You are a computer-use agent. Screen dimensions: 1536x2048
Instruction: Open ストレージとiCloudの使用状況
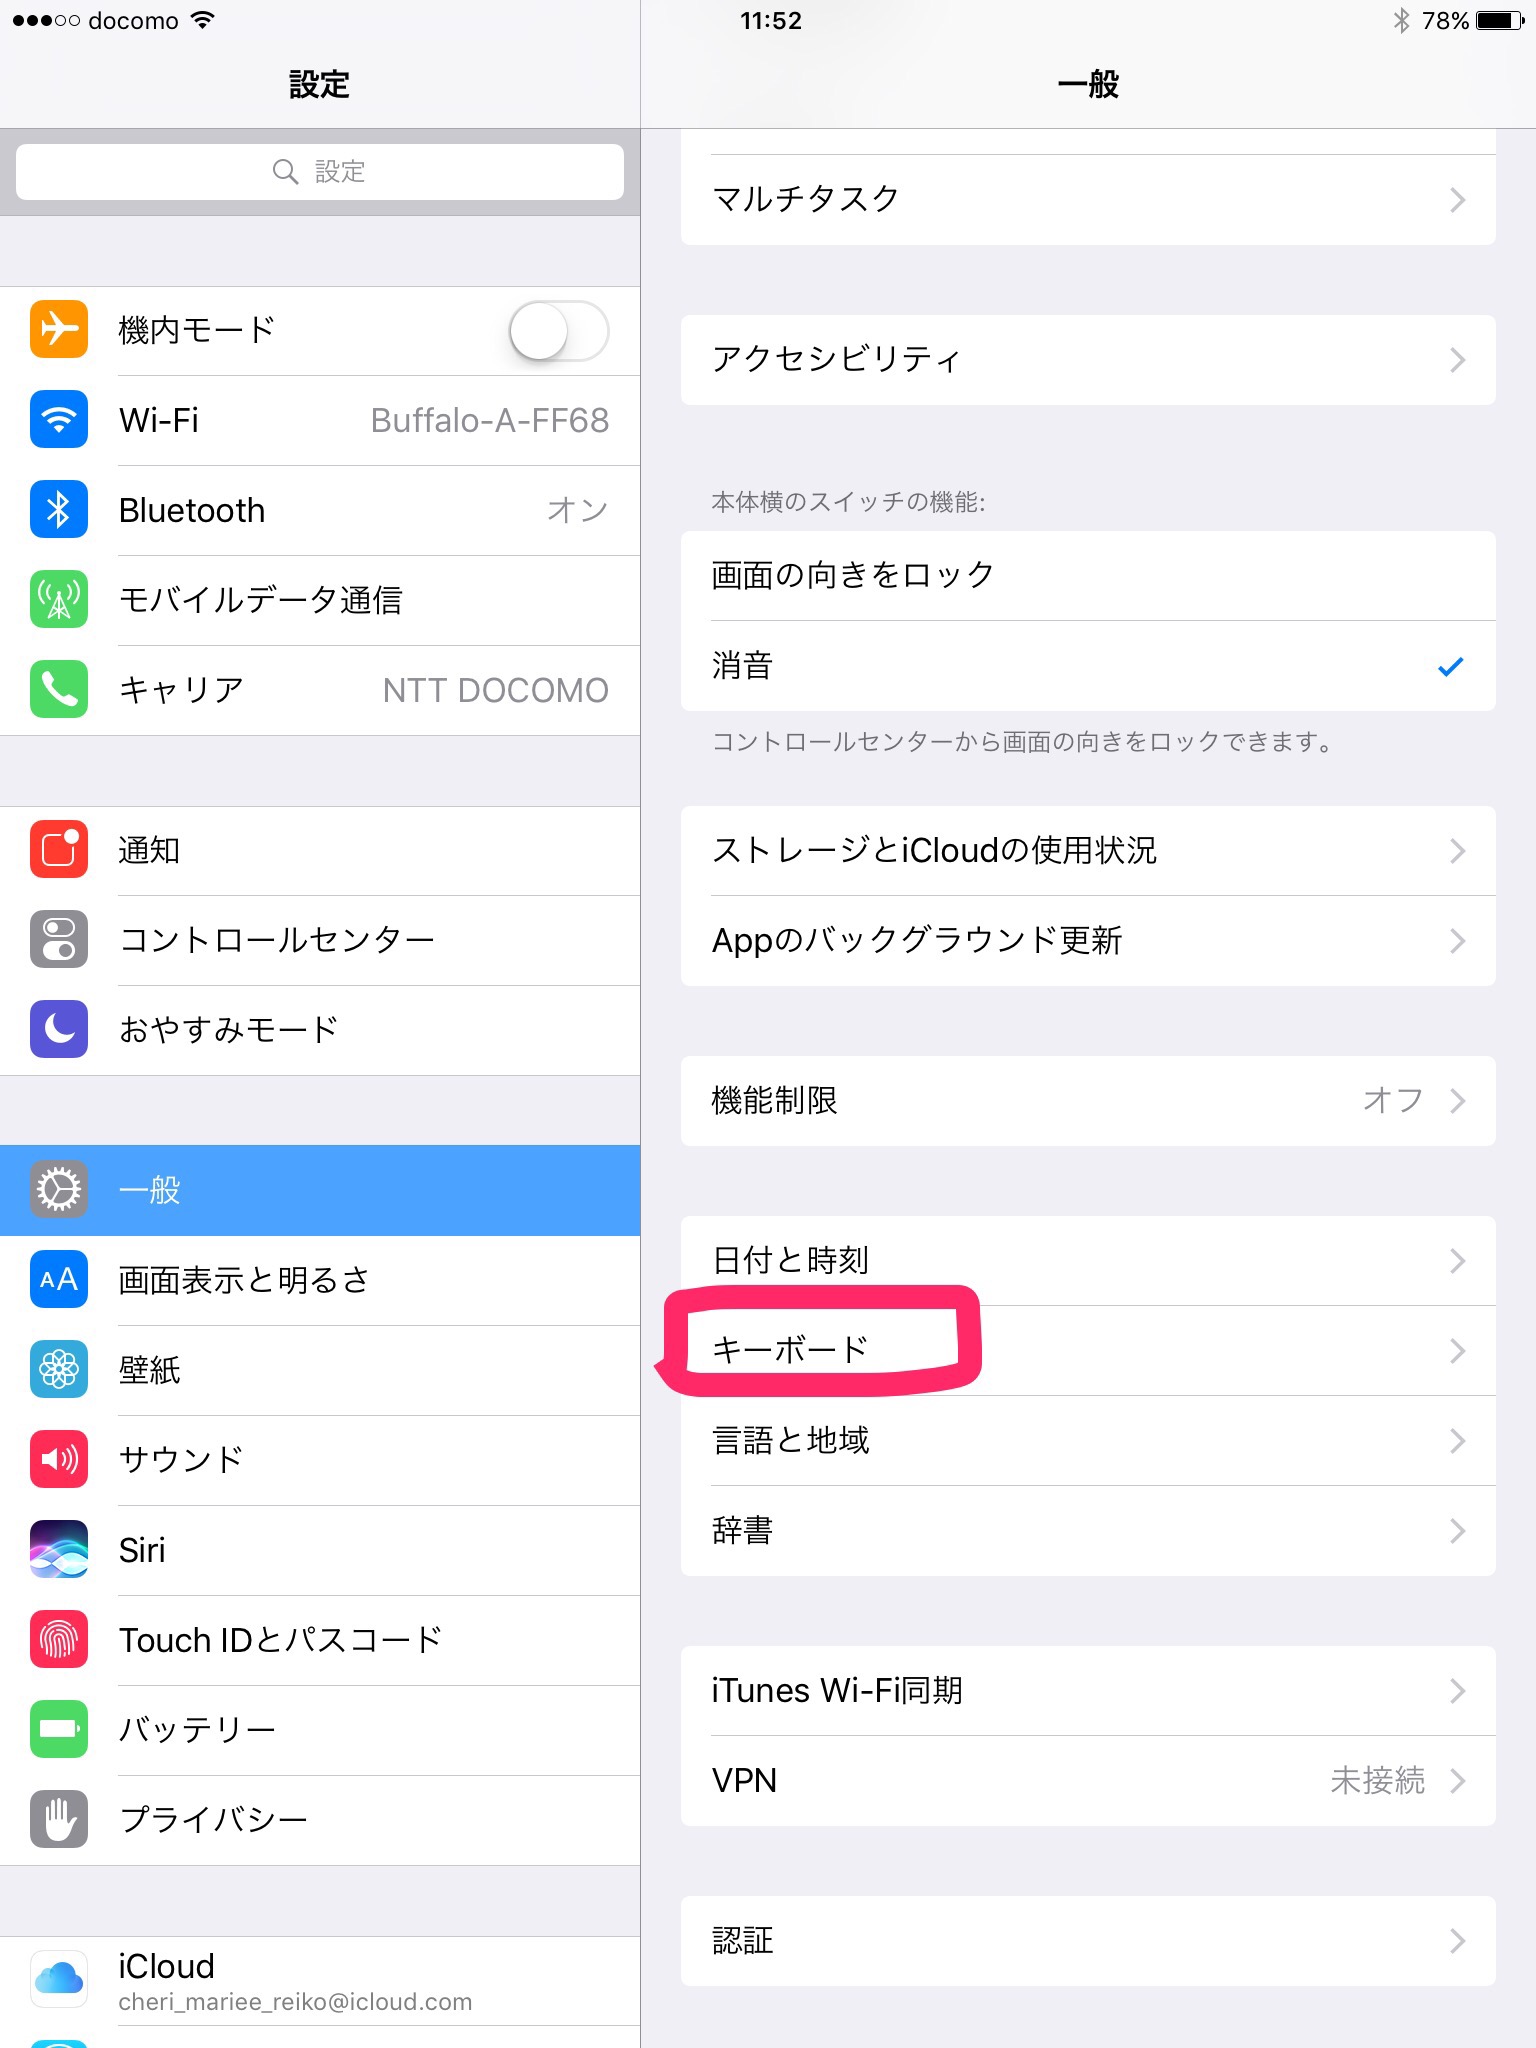tap(1088, 851)
